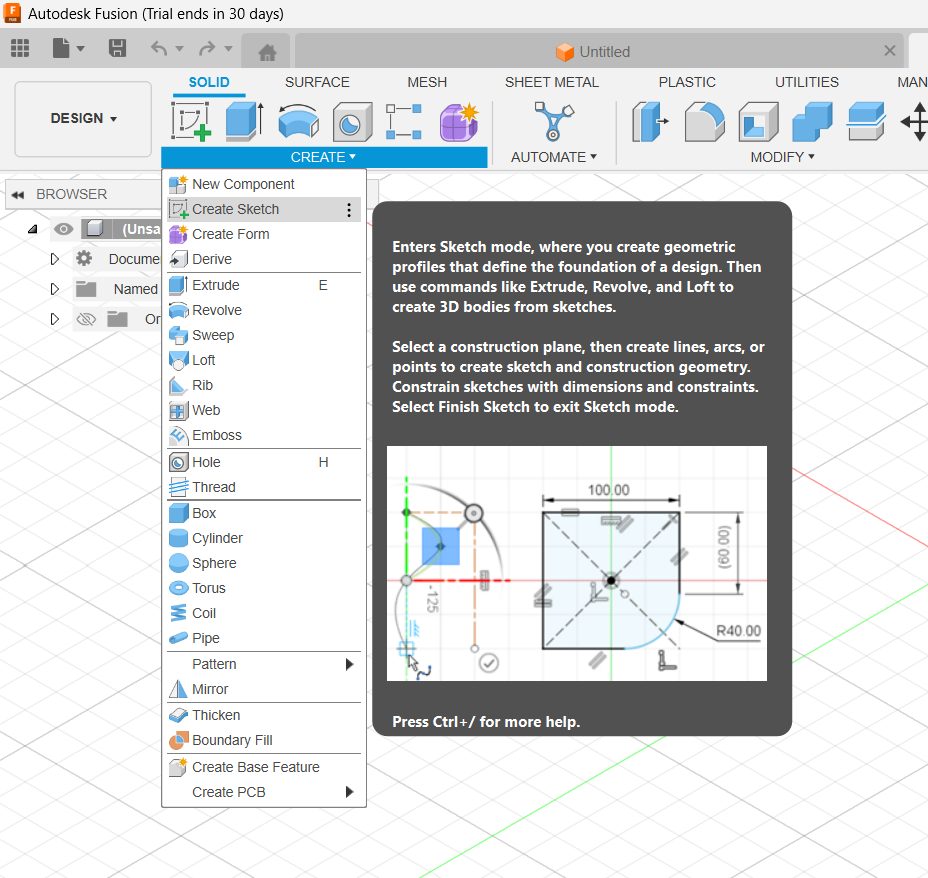Choose Create Sketch from the menu

[x=265, y=209]
